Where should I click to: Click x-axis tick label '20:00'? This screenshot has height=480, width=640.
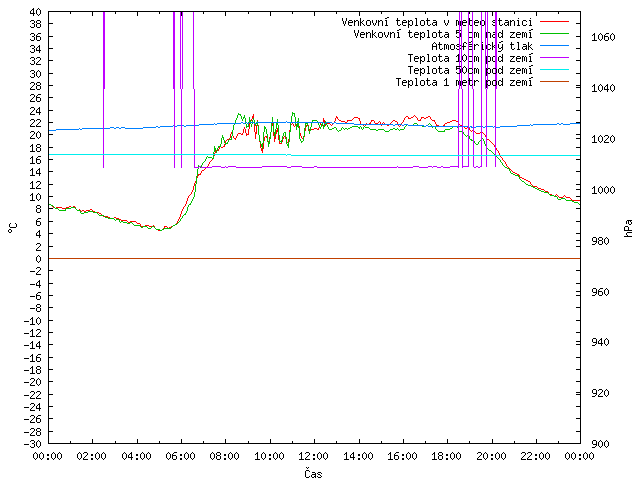[x=491, y=456]
